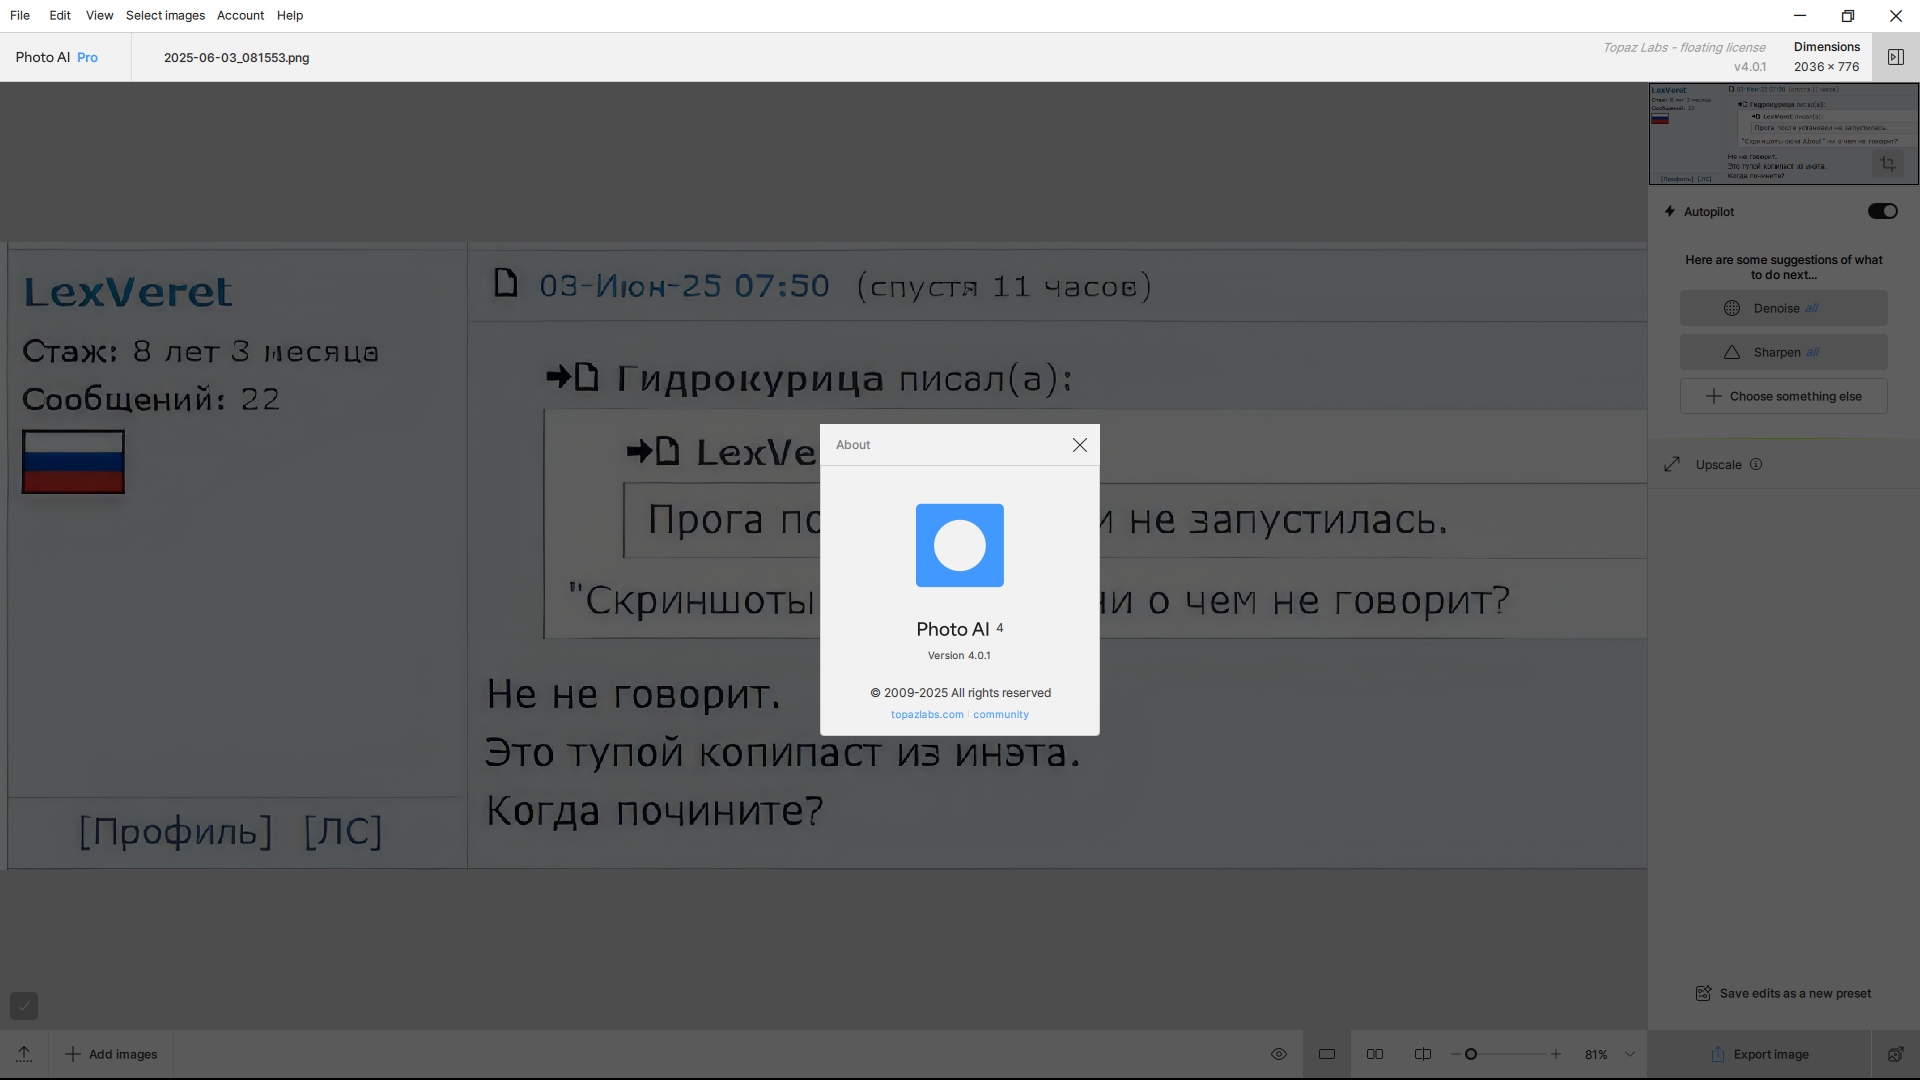Viewport: 1920px width, 1080px height.
Task: Select side-by-side view layout icon
Action: [x=1375, y=1054]
